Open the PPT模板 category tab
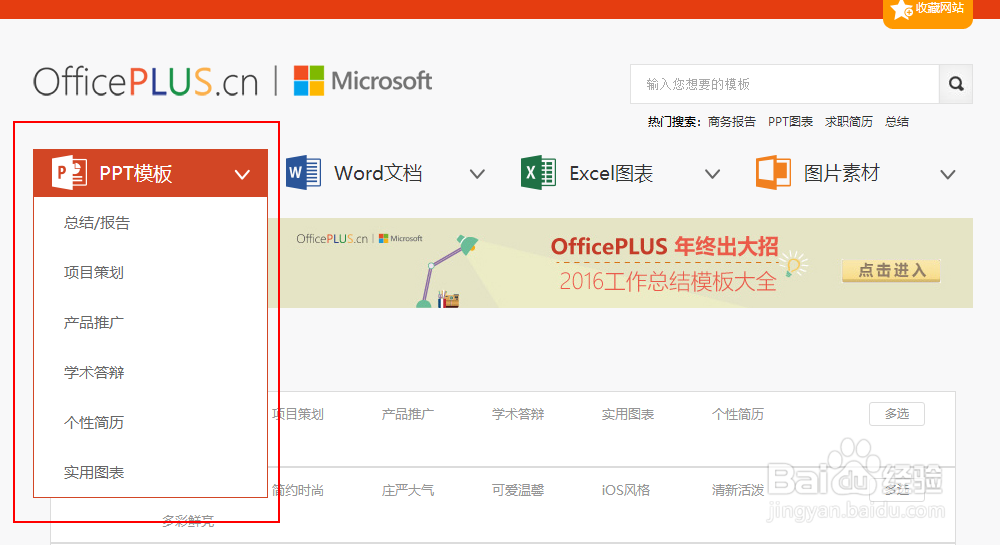The image size is (1000, 545). pos(151,173)
